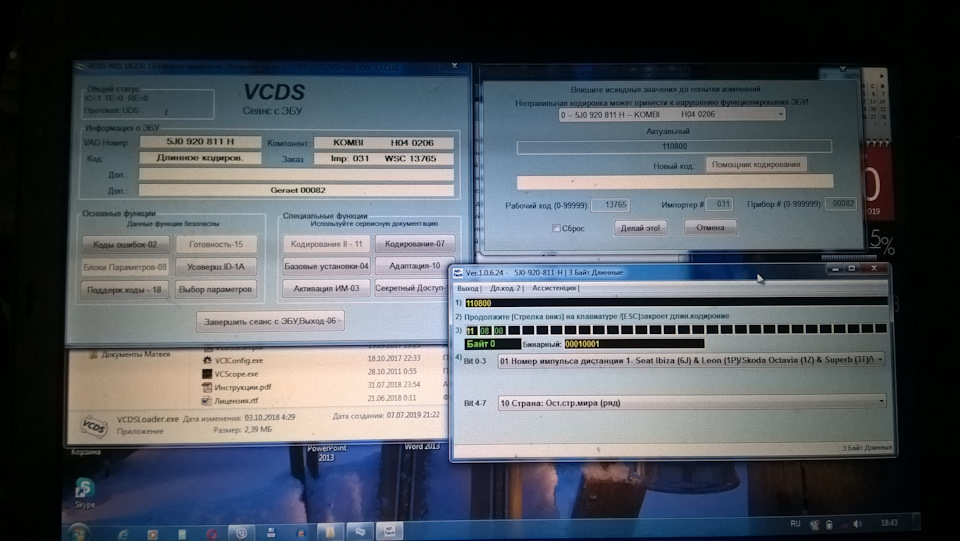Select the Инструкции.pdf file icon

pos(207,387)
